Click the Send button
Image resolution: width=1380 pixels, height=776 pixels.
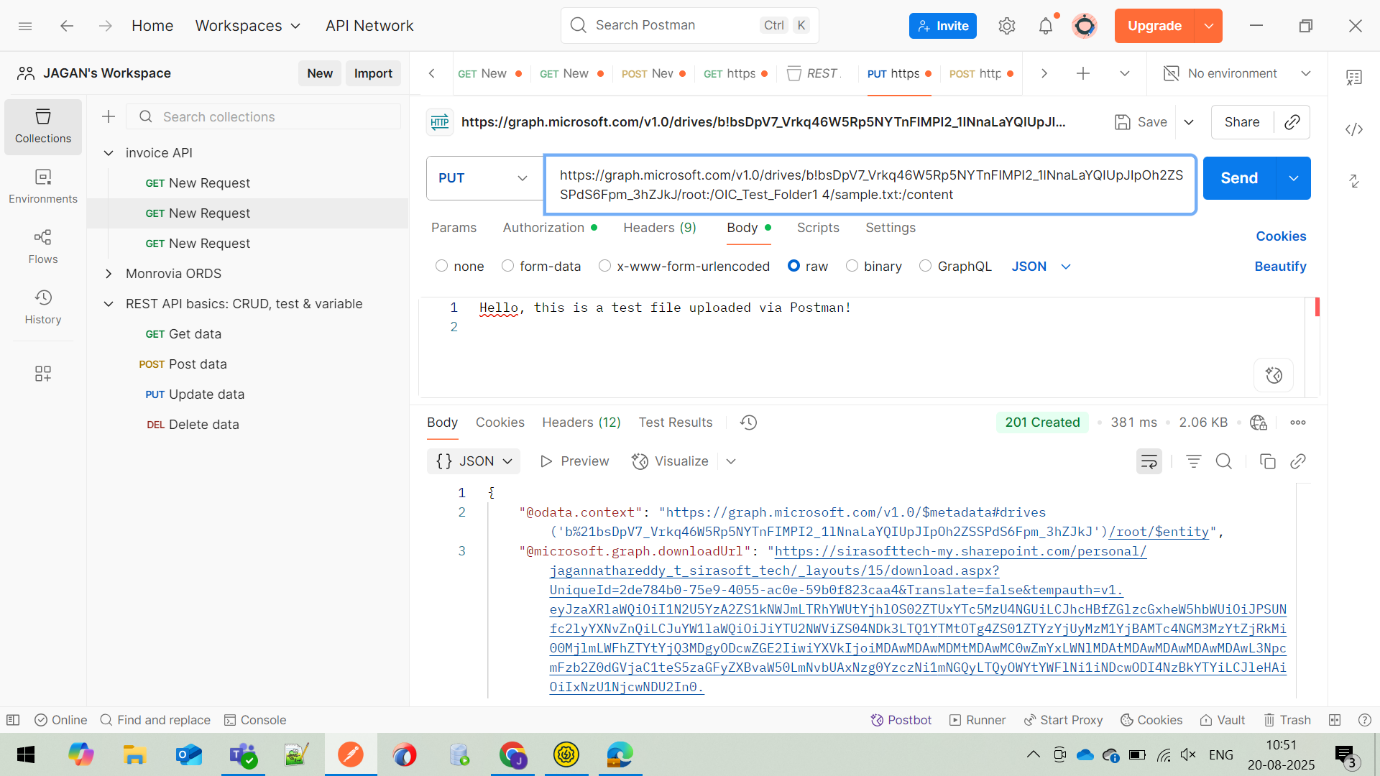(x=1239, y=178)
